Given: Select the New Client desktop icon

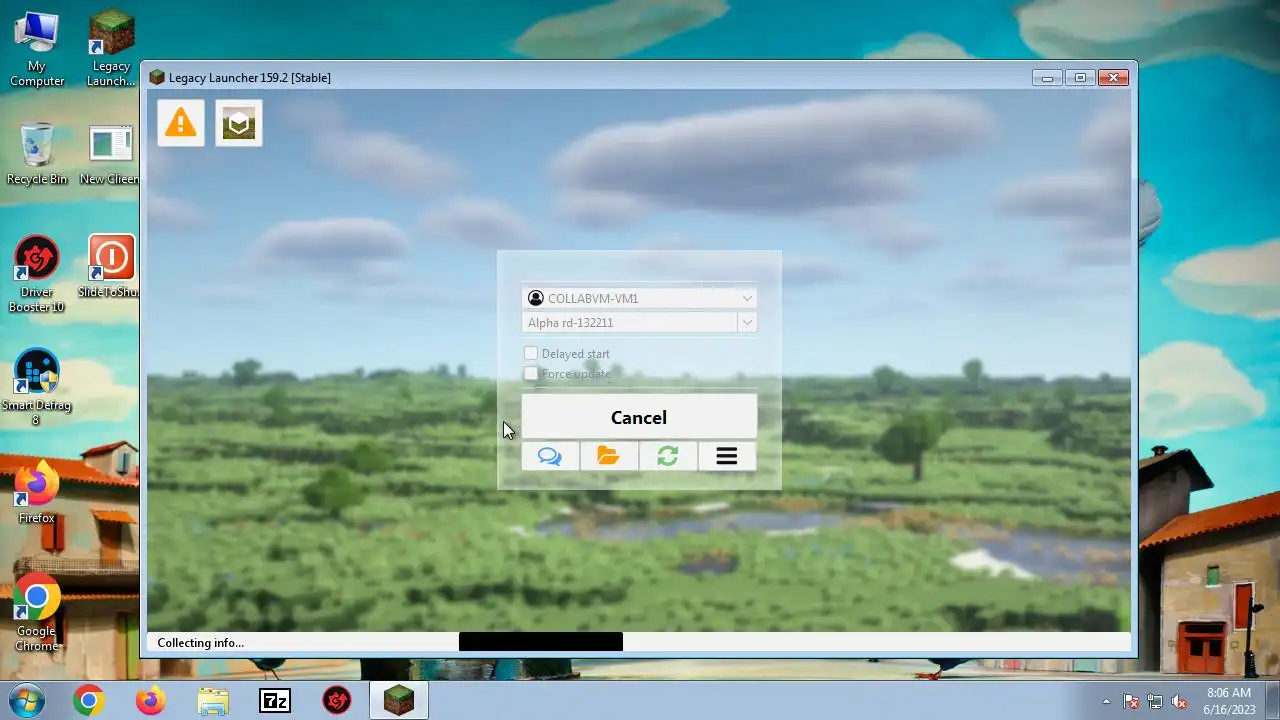Looking at the screenshot, I should click(110, 154).
